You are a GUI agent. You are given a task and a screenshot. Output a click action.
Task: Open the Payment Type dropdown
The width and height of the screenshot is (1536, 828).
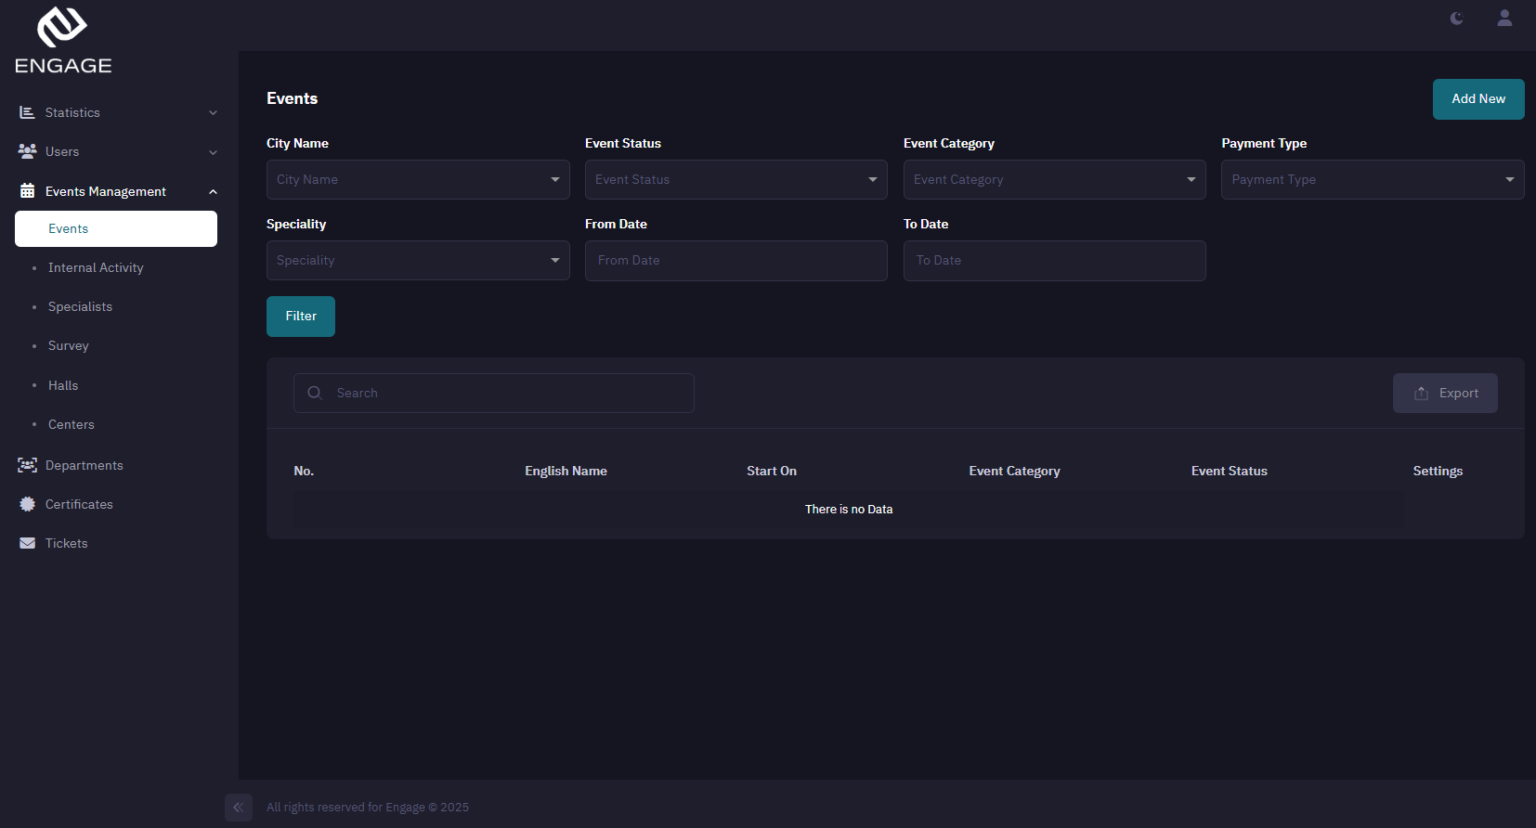(1372, 179)
